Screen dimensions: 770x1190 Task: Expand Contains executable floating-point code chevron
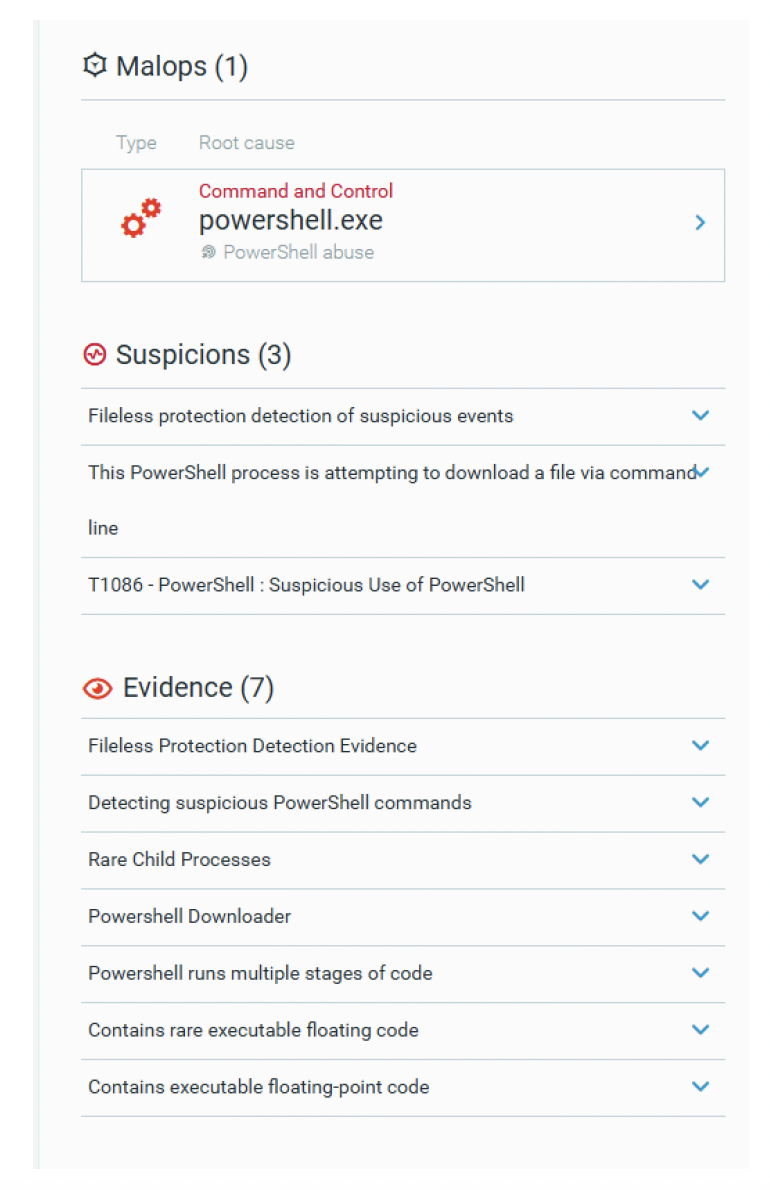click(x=700, y=1087)
